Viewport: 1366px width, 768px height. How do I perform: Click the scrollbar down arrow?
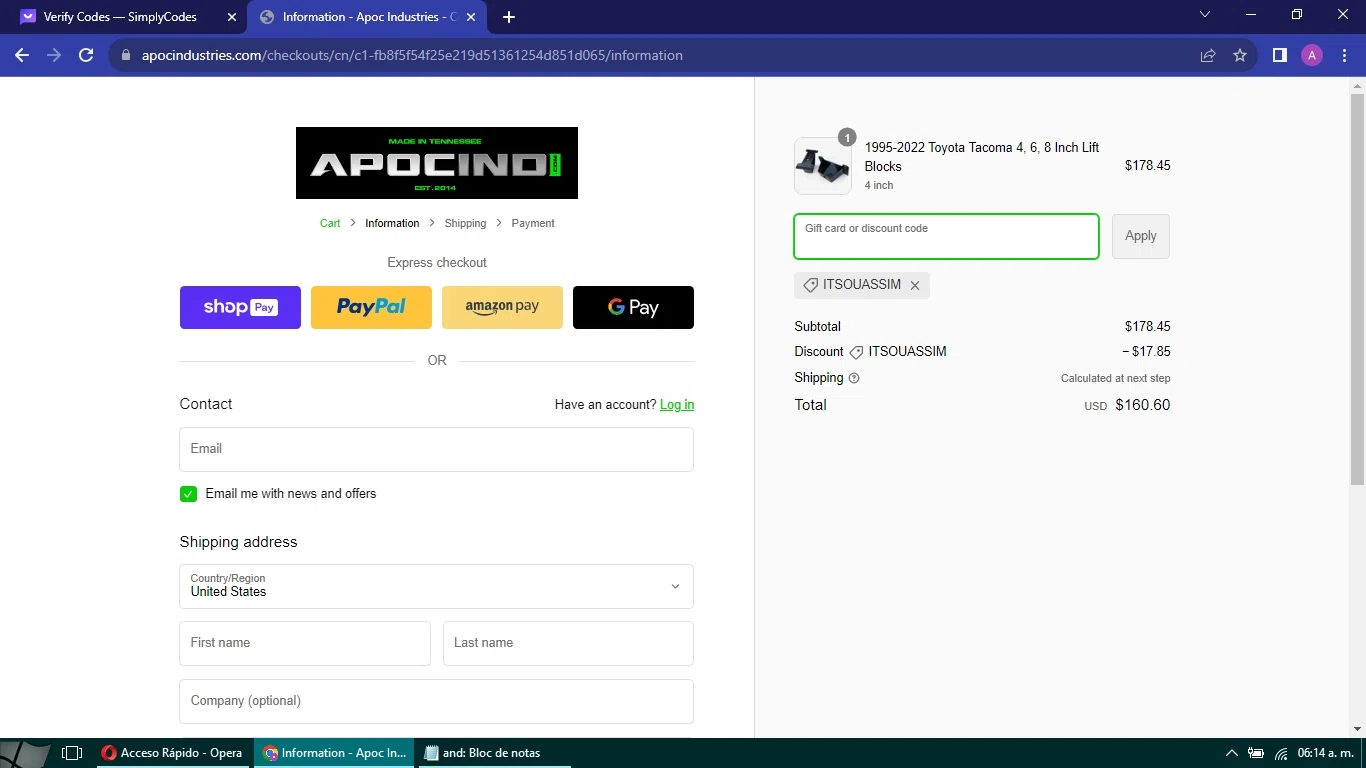click(1357, 729)
